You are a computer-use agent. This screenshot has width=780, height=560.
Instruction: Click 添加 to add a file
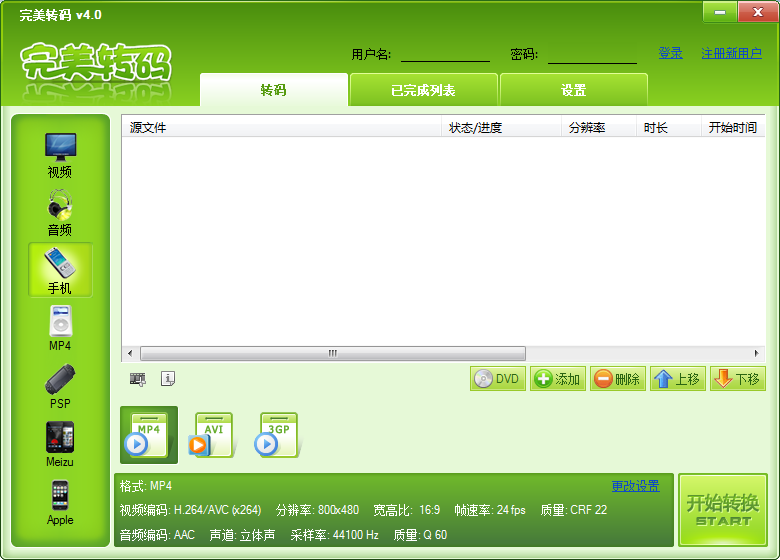(558, 379)
